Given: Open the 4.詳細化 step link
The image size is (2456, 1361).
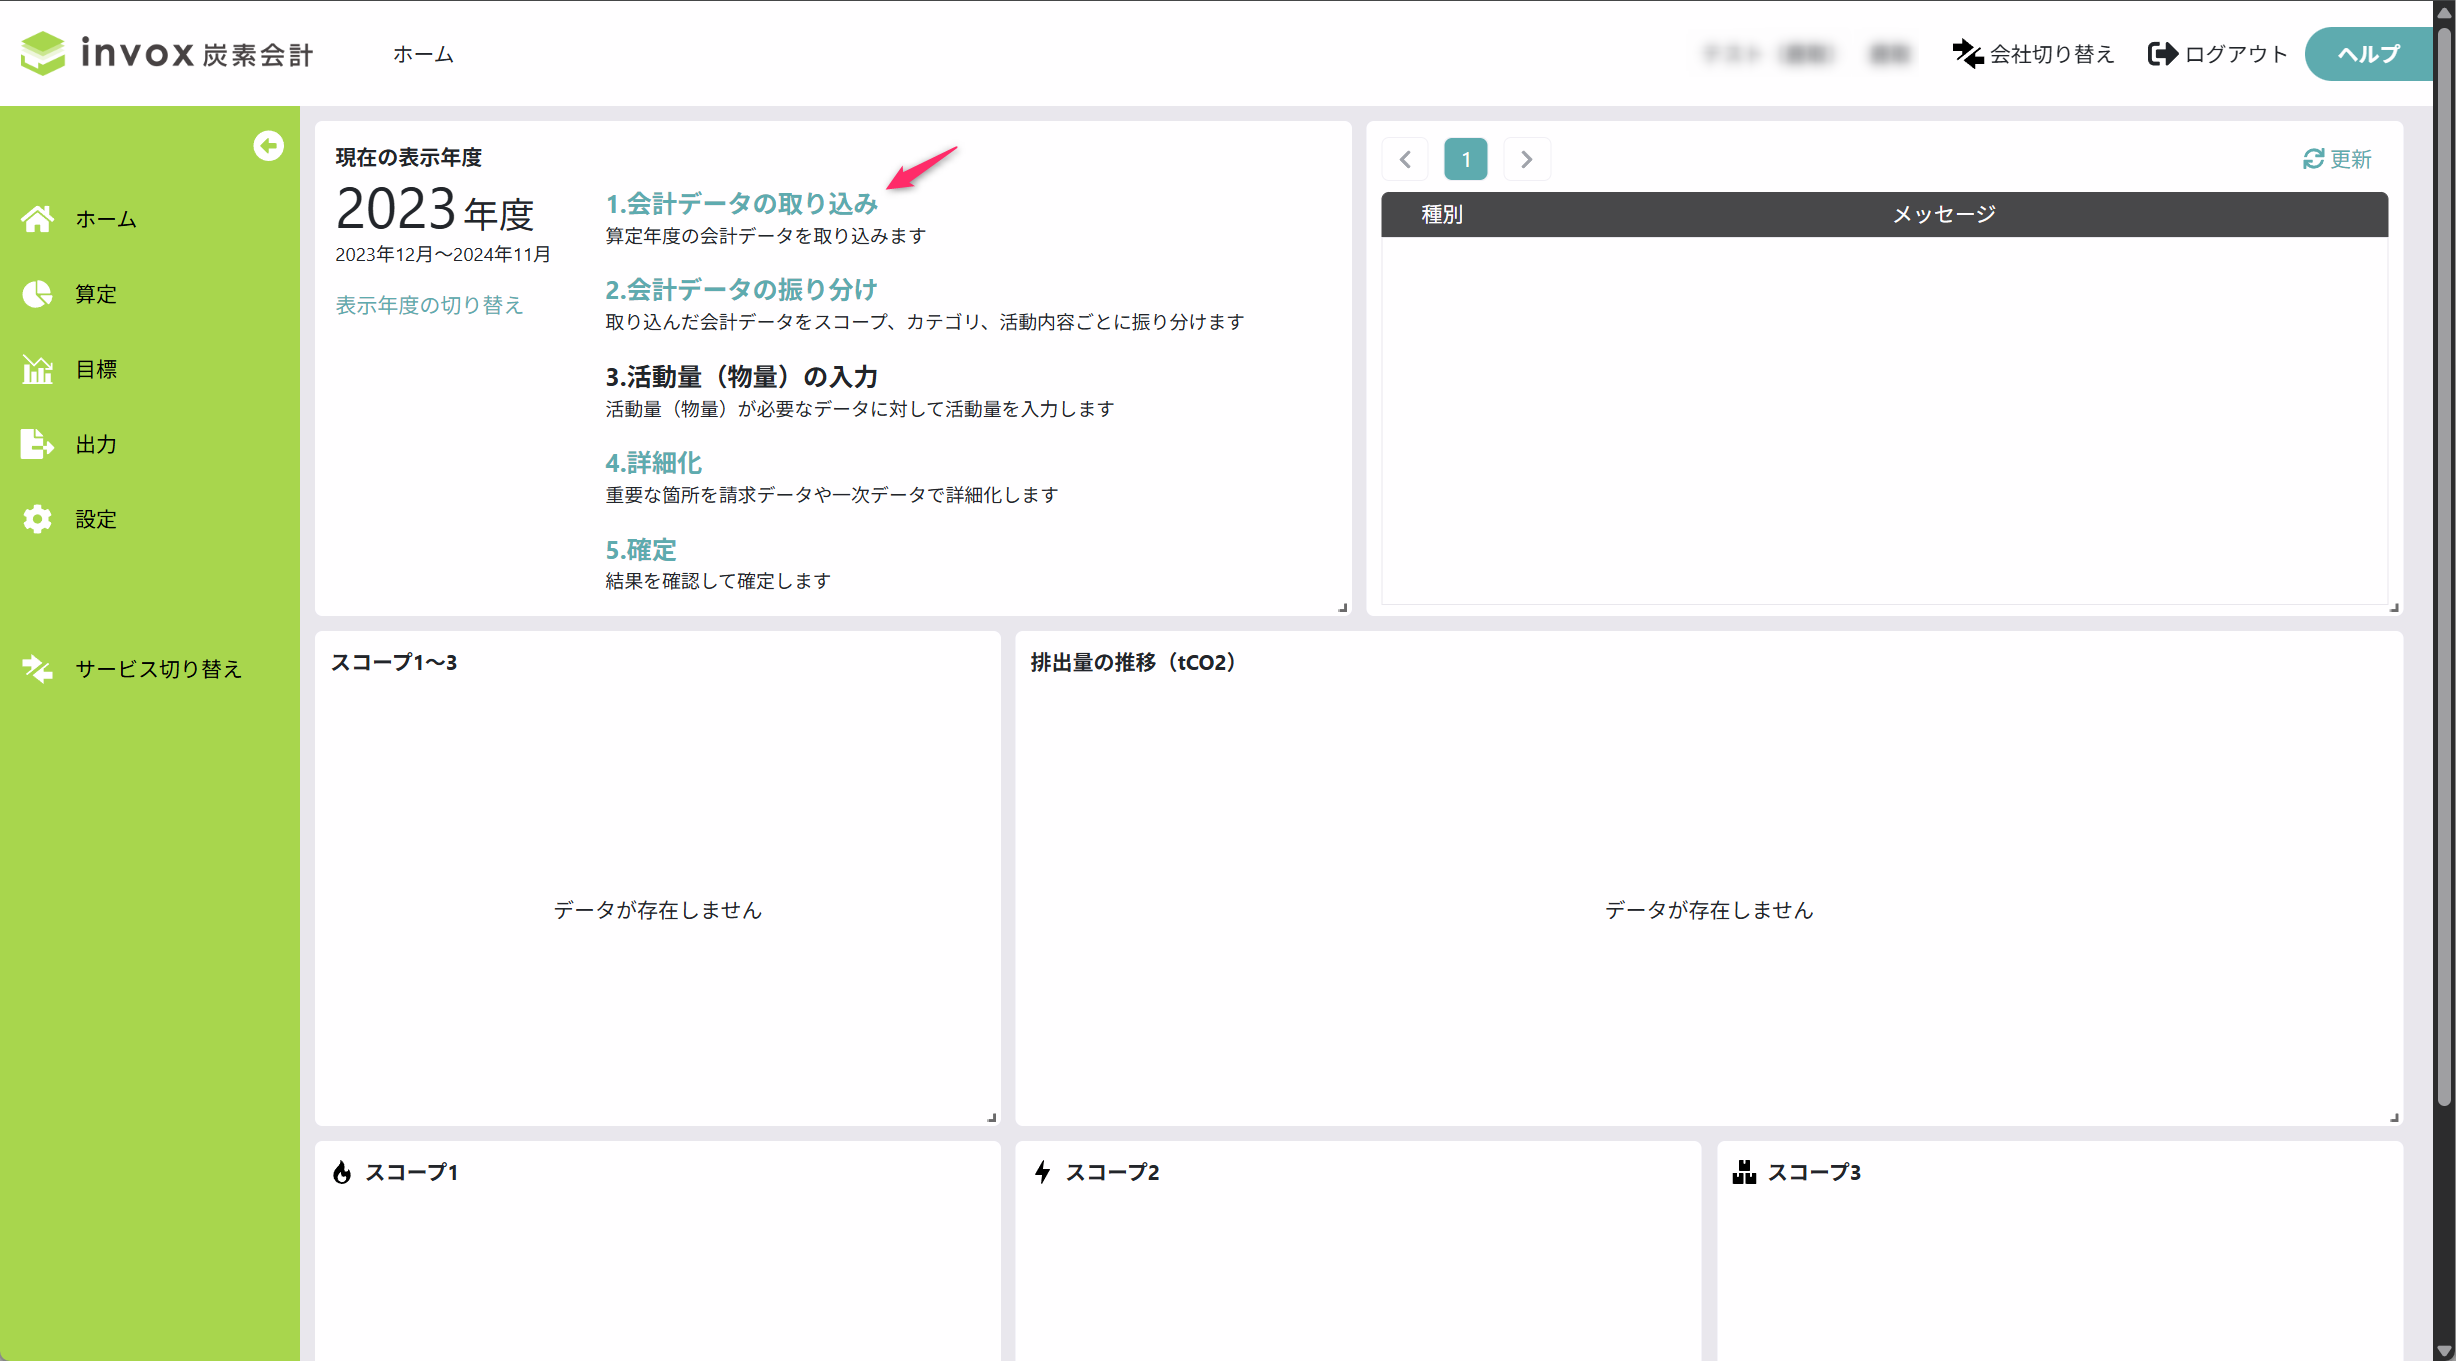Looking at the screenshot, I should click(x=653, y=463).
